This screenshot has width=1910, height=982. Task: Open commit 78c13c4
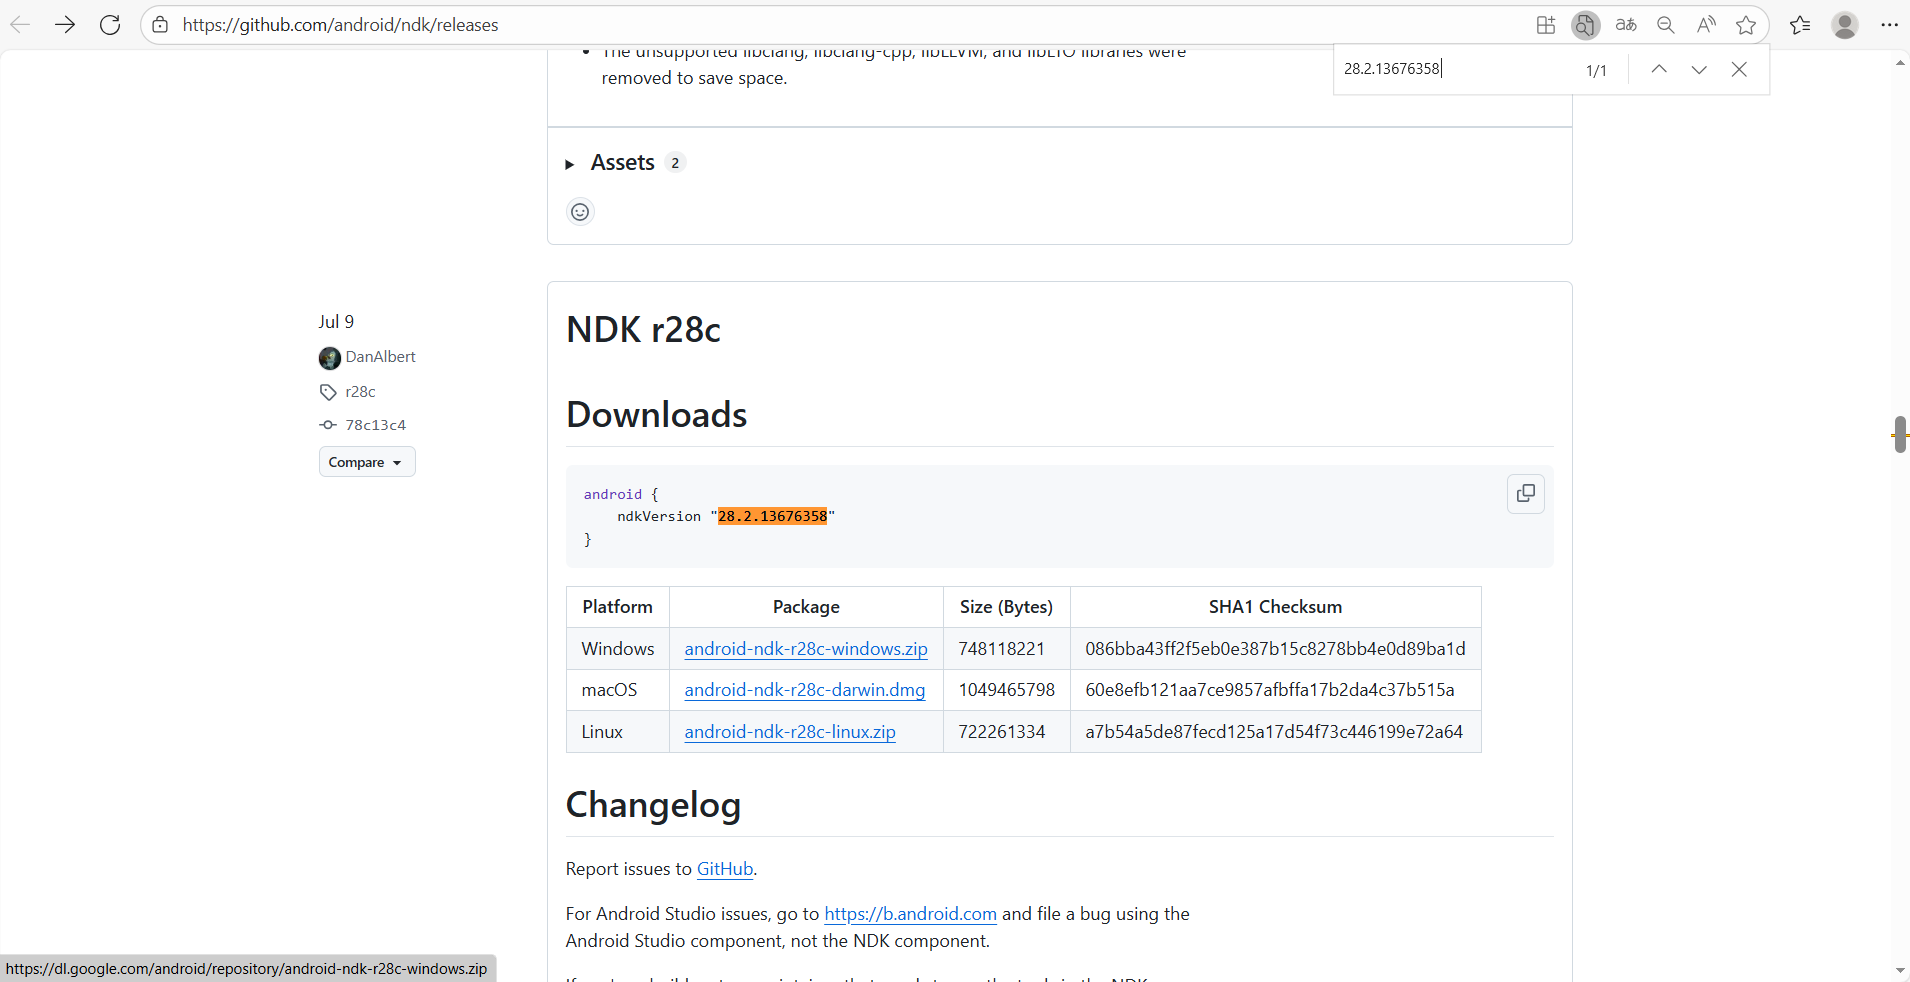(x=375, y=425)
